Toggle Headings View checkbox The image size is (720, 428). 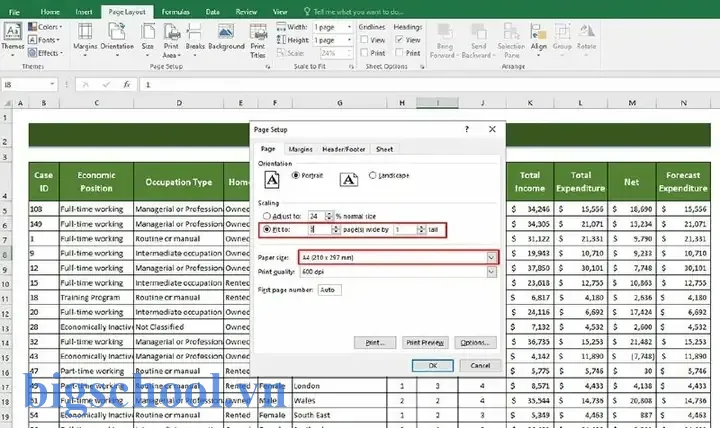[x=399, y=40]
